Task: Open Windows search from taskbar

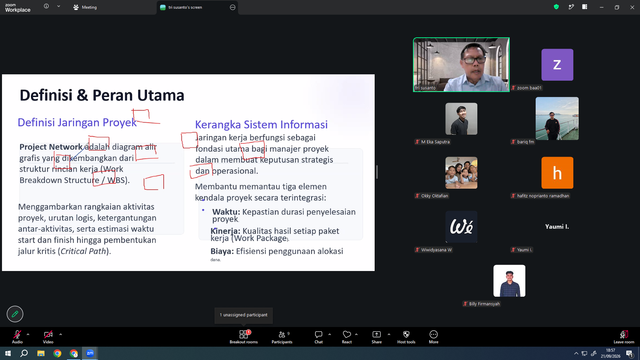Action: pos(24,353)
